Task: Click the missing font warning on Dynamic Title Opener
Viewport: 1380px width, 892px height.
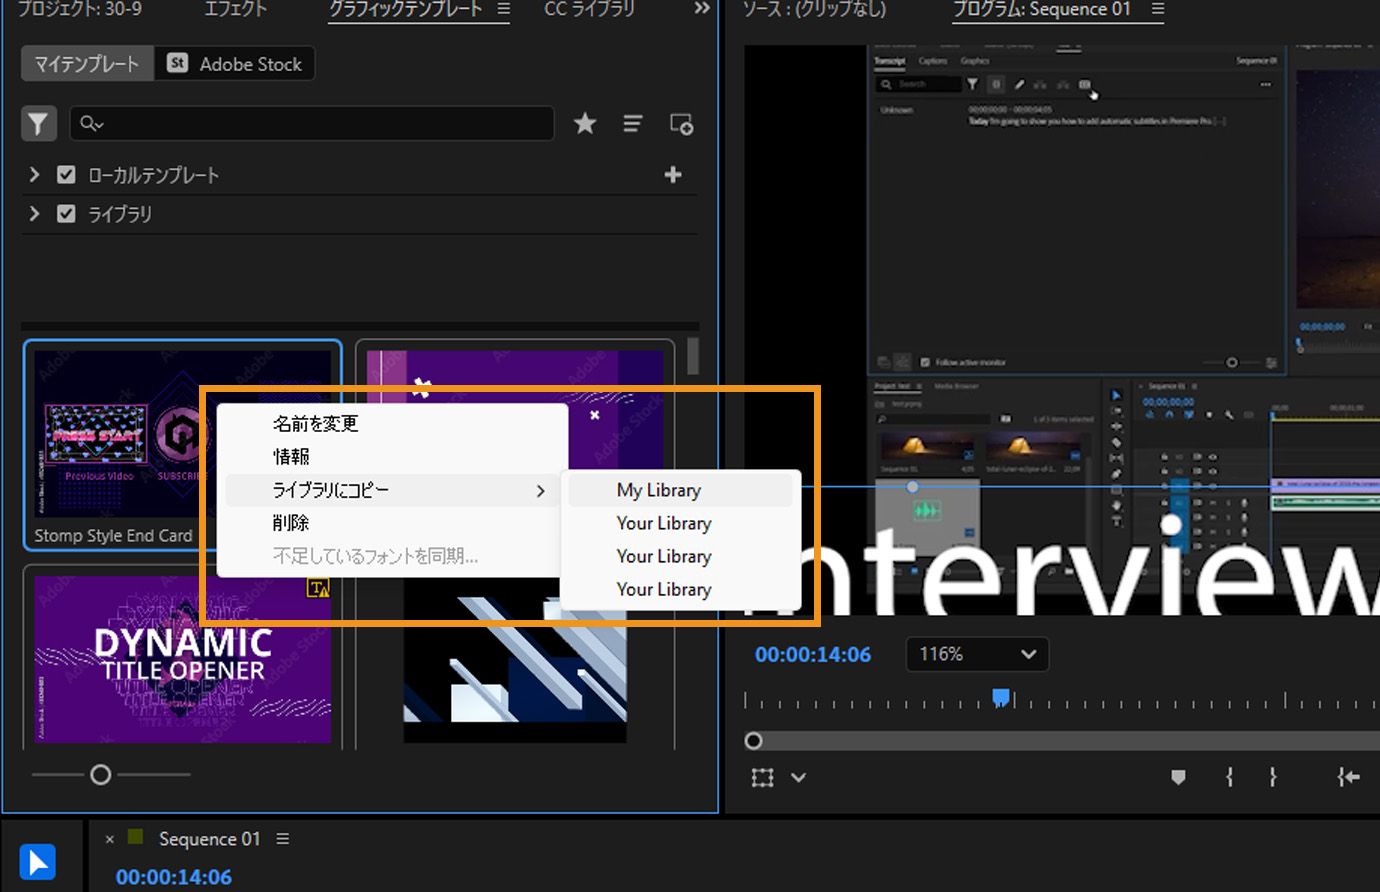Action: pos(318,588)
